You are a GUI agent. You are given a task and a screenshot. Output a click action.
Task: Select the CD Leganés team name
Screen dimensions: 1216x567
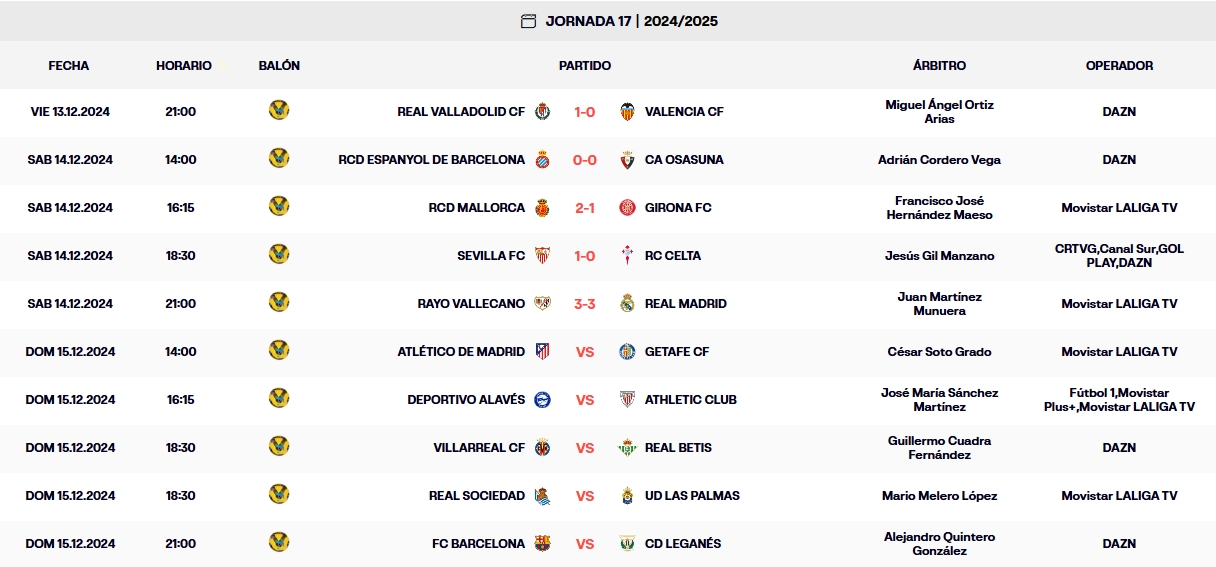click(683, 544)
